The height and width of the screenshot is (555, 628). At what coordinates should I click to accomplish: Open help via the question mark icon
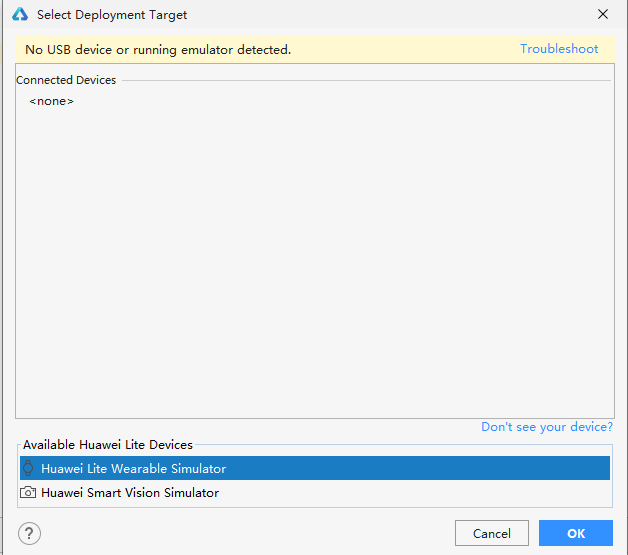[29, 533]
